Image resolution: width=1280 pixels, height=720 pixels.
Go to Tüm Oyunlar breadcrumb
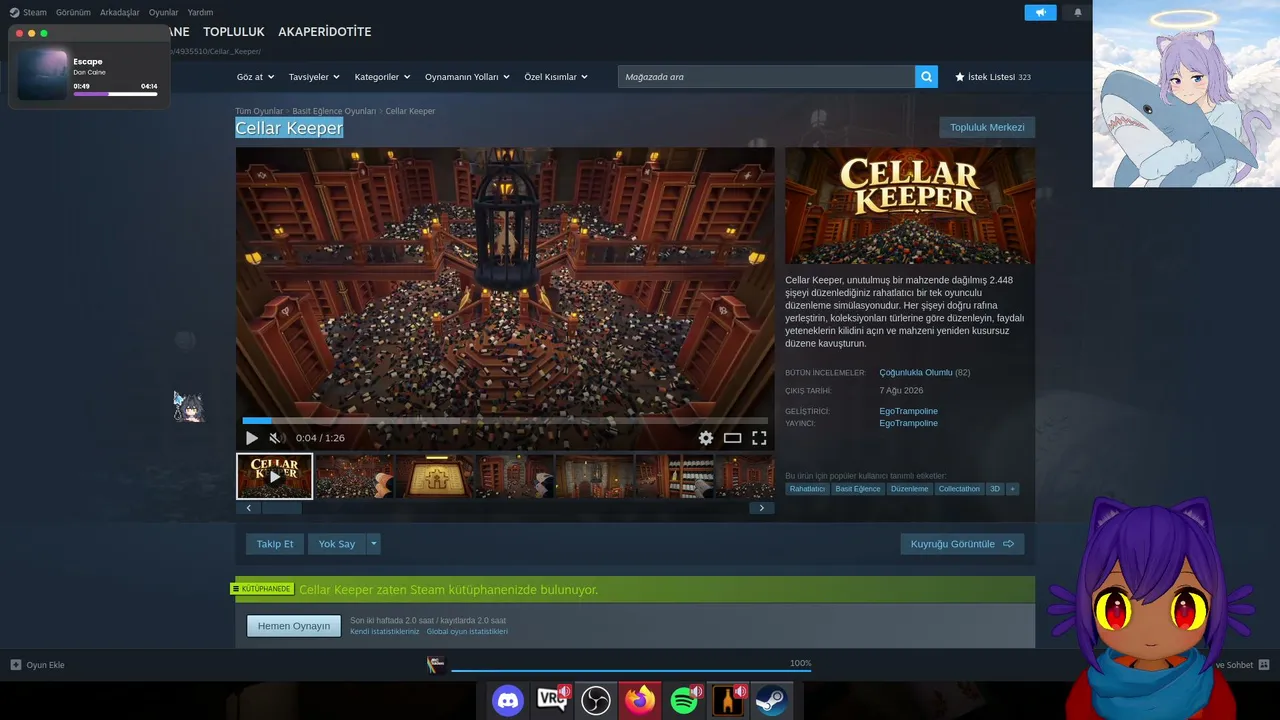pos(259,111)
